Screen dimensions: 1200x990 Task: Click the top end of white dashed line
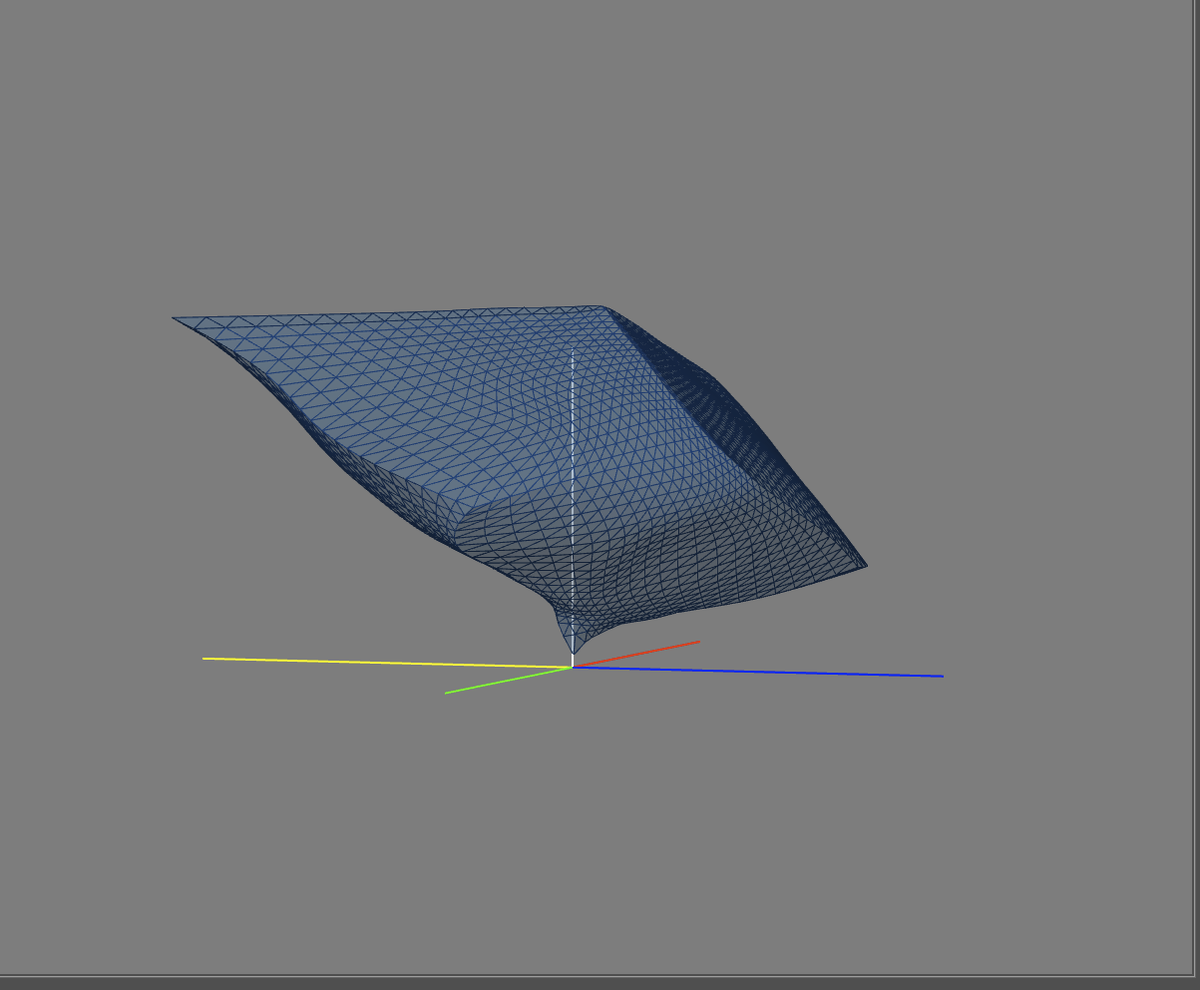572,352
